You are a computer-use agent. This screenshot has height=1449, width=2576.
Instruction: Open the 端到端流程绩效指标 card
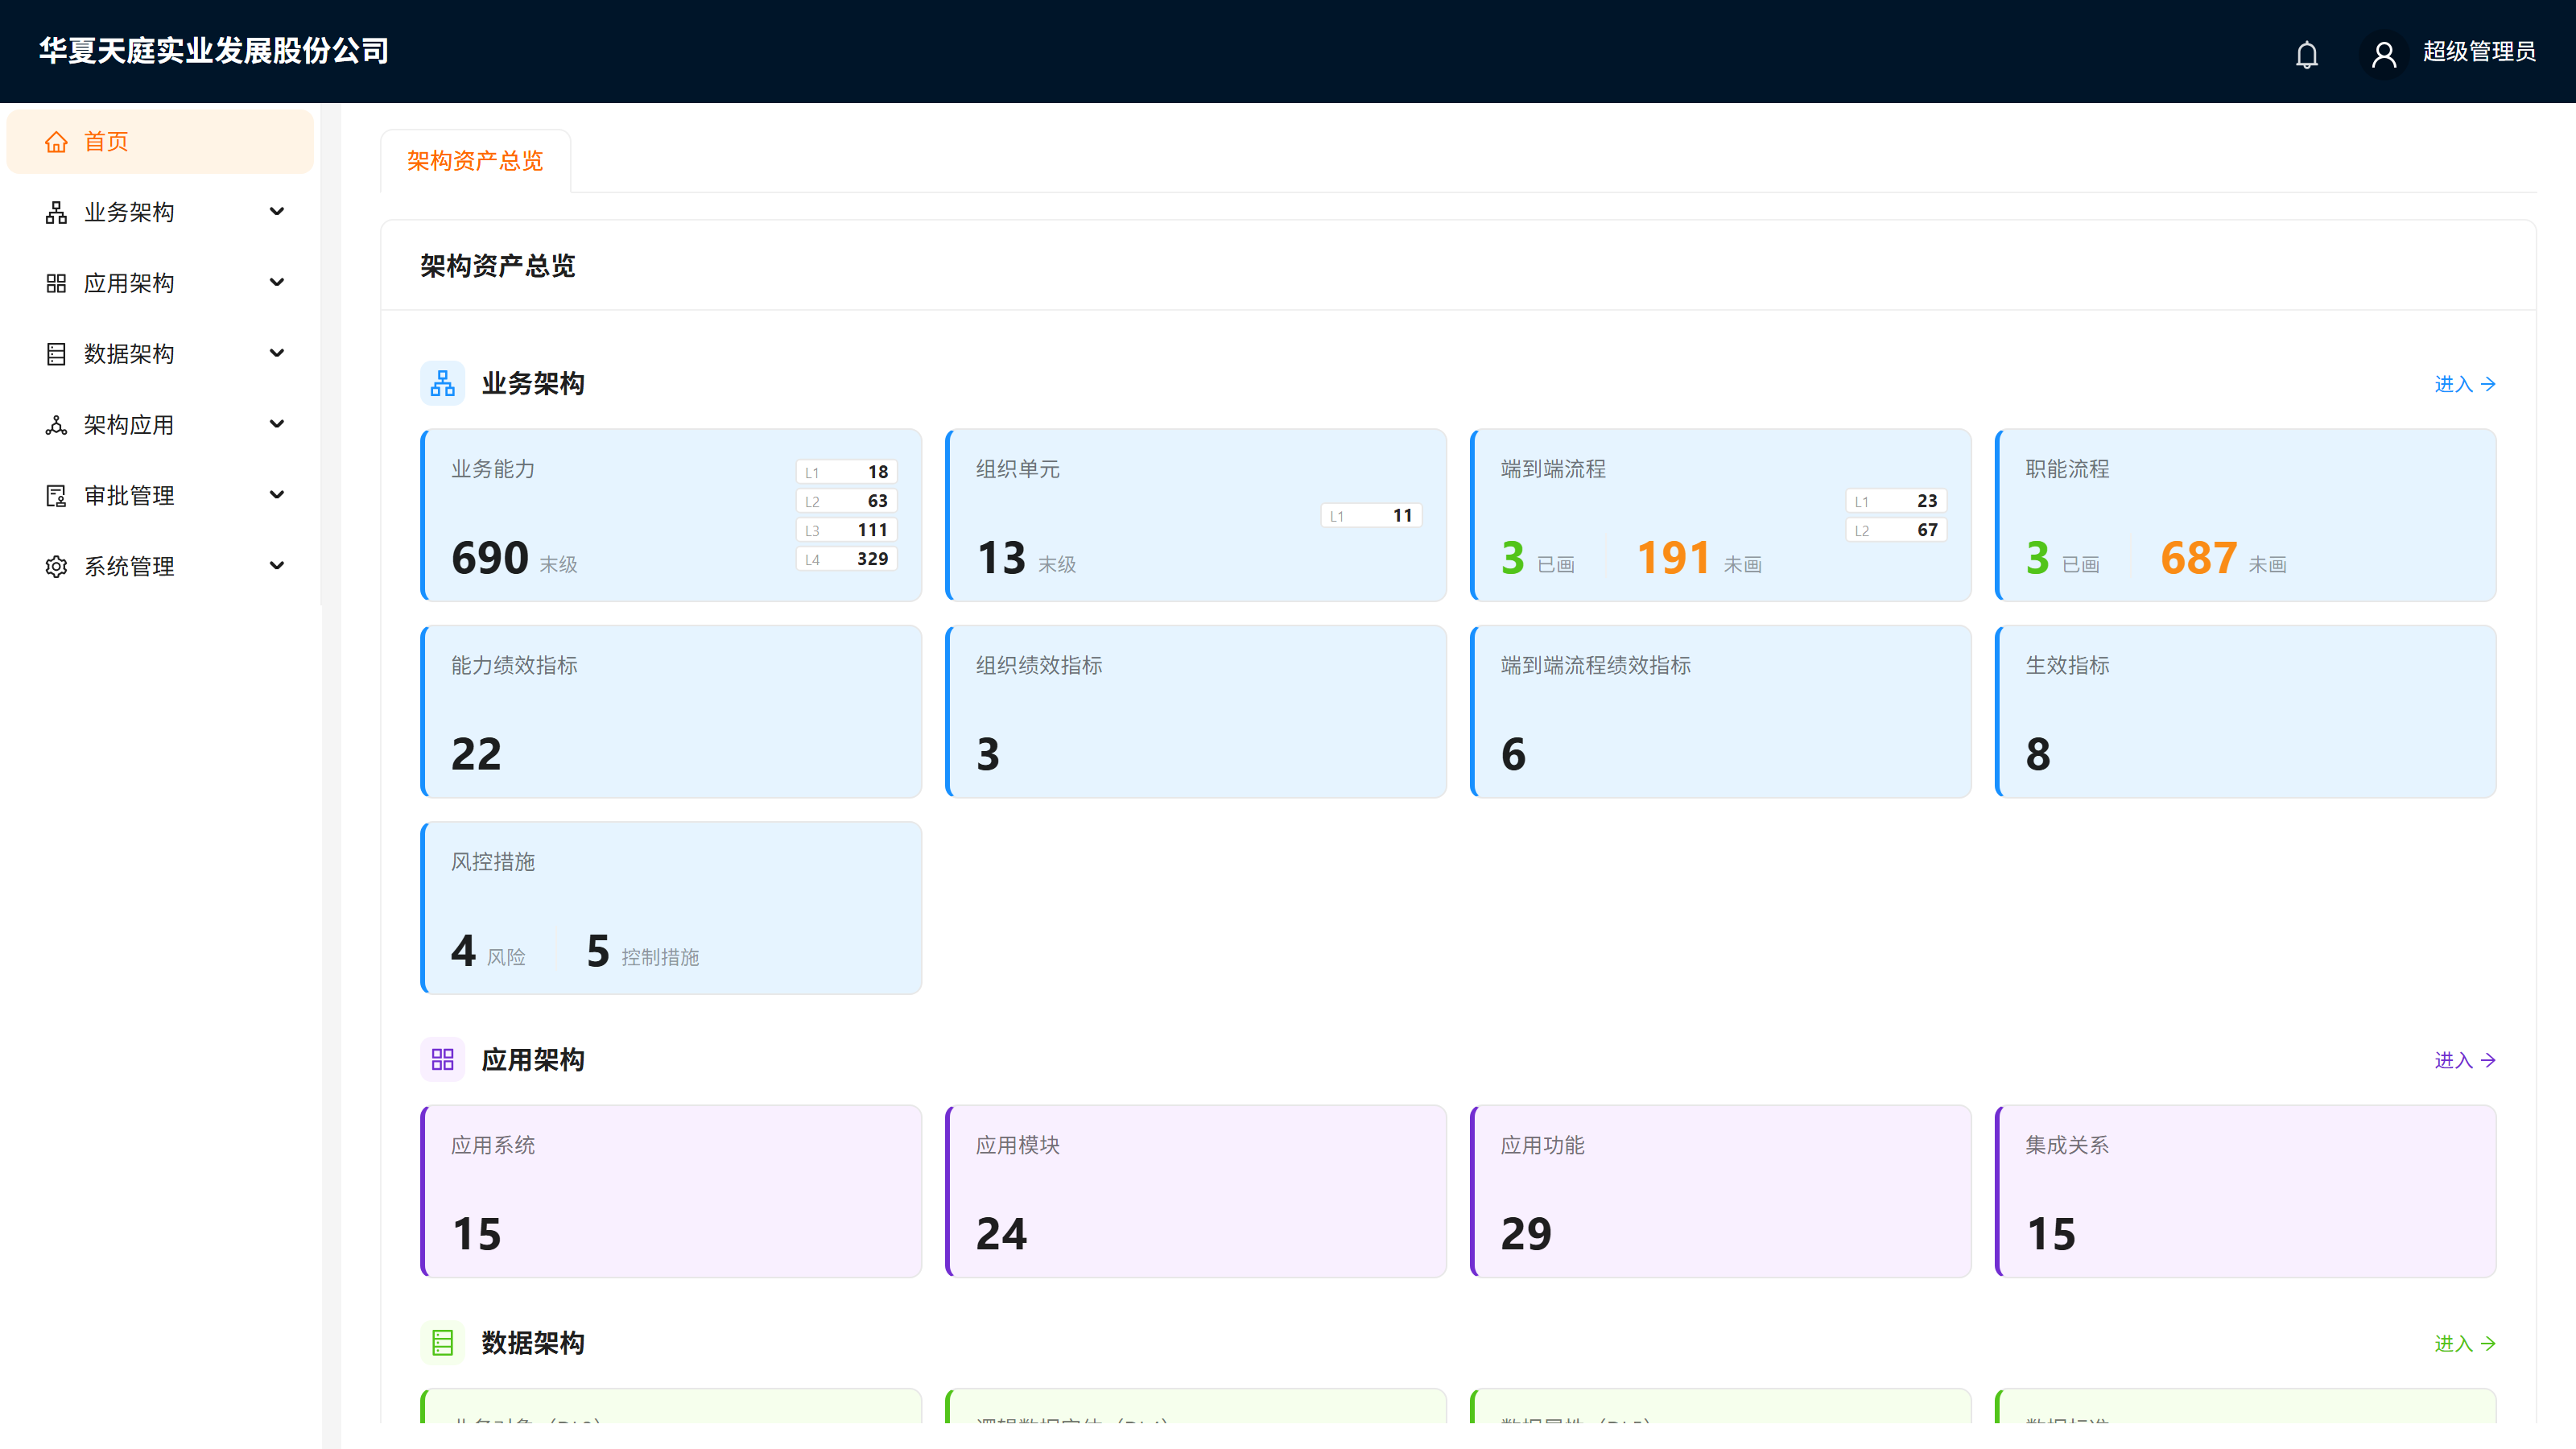[x=1721, y=712]
